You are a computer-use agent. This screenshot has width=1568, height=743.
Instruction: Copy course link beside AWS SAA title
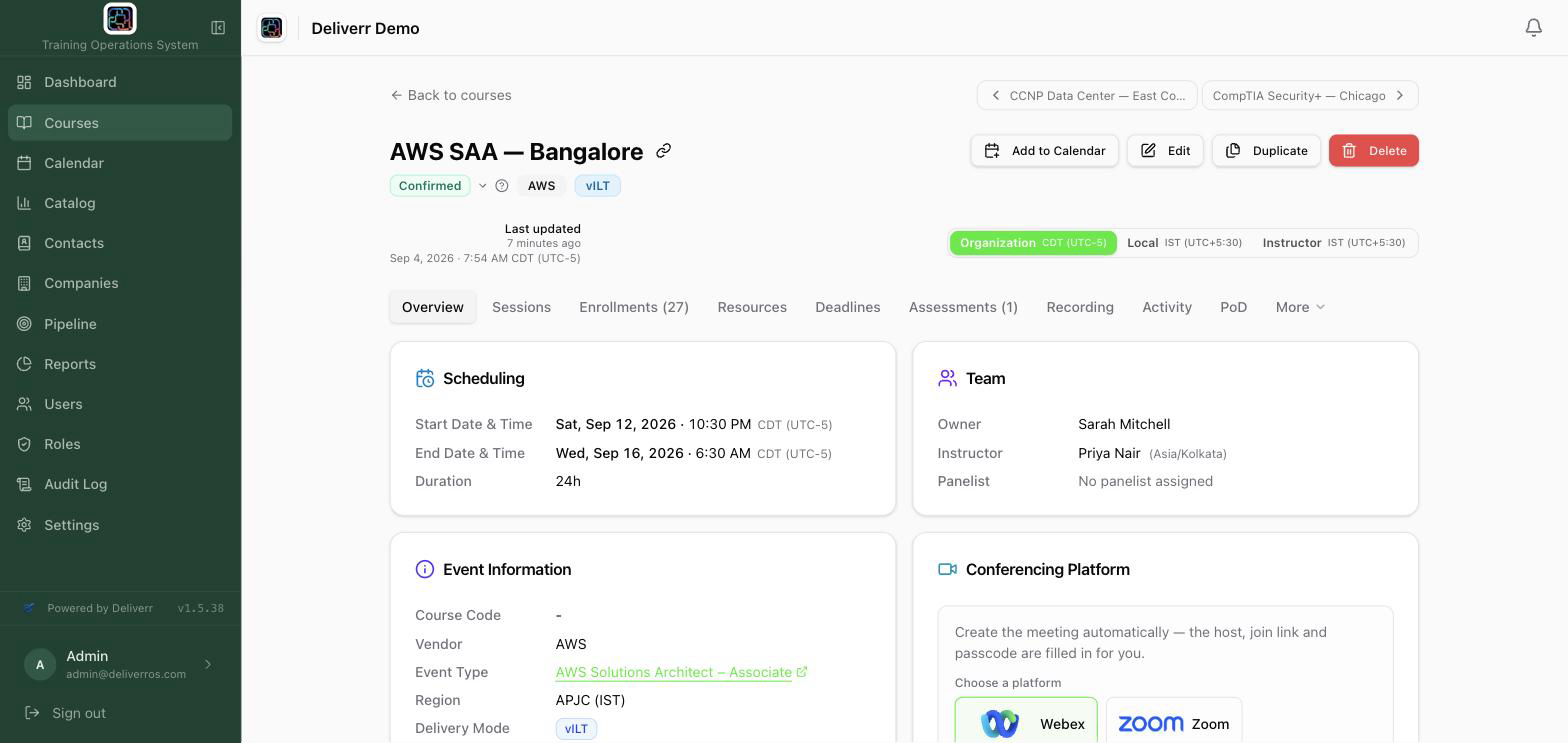[663, 151]
